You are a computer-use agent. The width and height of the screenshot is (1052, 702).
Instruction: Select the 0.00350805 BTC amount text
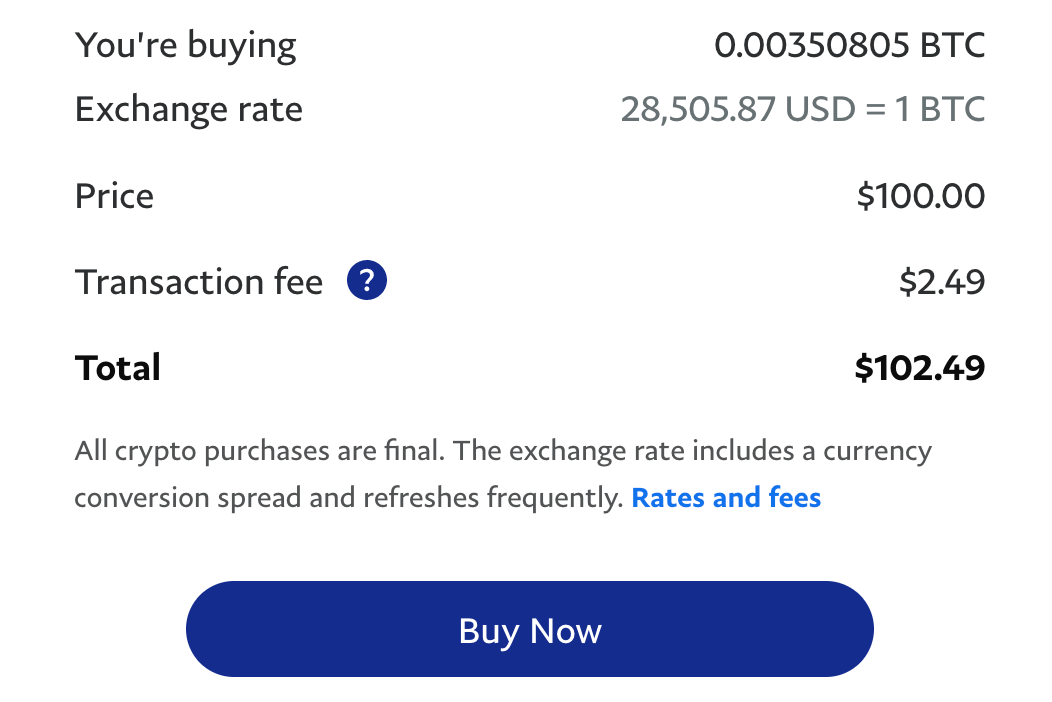pyautogui.click(x=849, y=45)
